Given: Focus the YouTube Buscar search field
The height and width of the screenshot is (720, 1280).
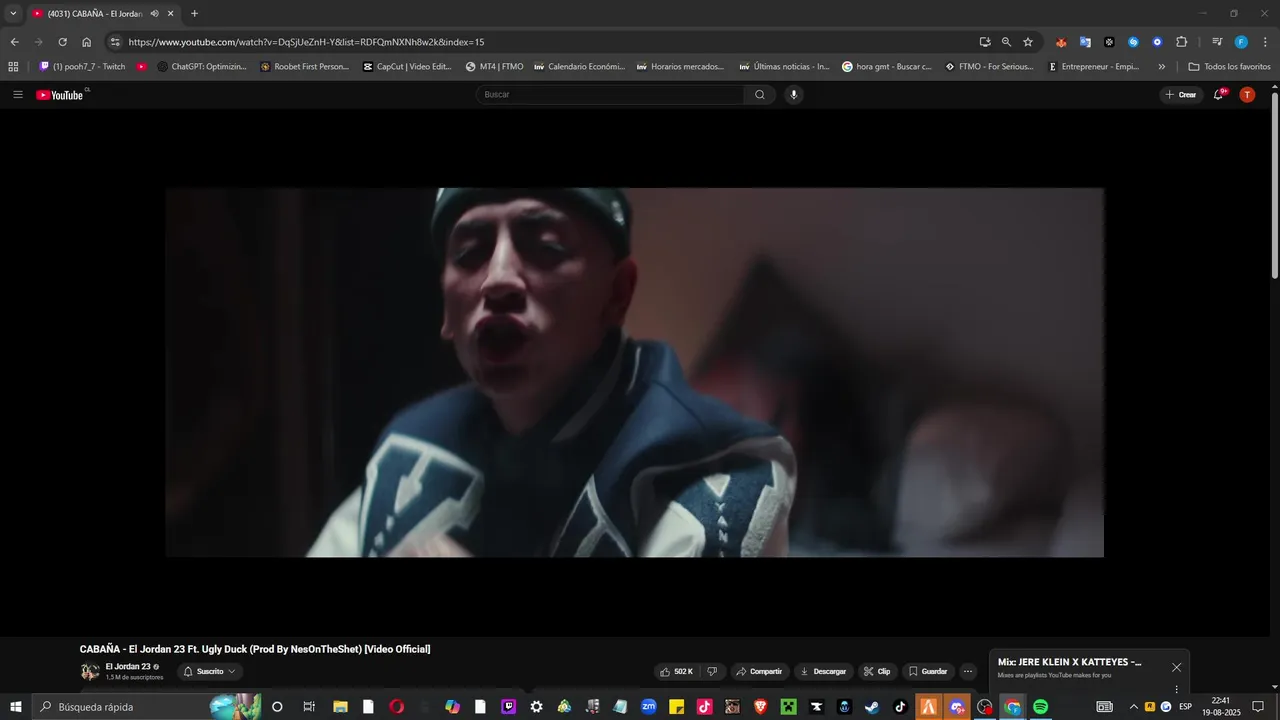Looking at the screenshot, I should point(610,95).
